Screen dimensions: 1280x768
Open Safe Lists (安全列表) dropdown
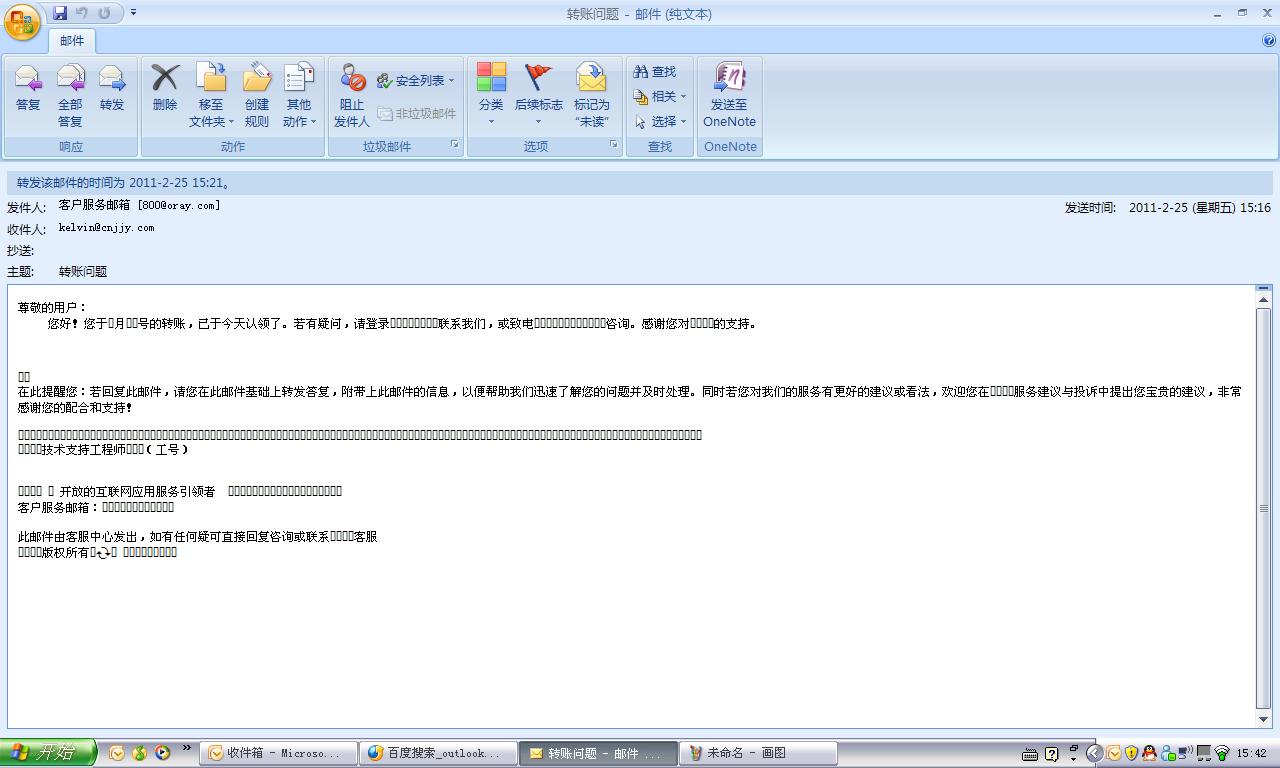(416, 80)
